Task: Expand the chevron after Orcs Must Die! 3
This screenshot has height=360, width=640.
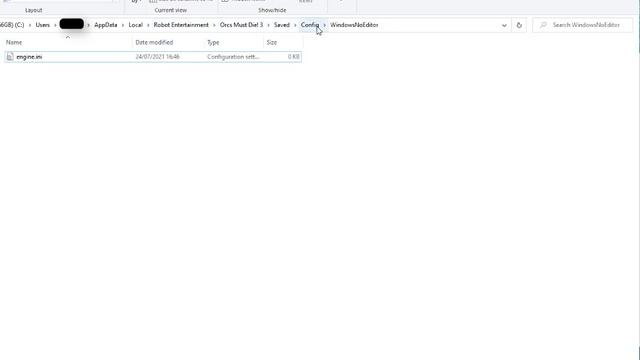Action: 269,25
